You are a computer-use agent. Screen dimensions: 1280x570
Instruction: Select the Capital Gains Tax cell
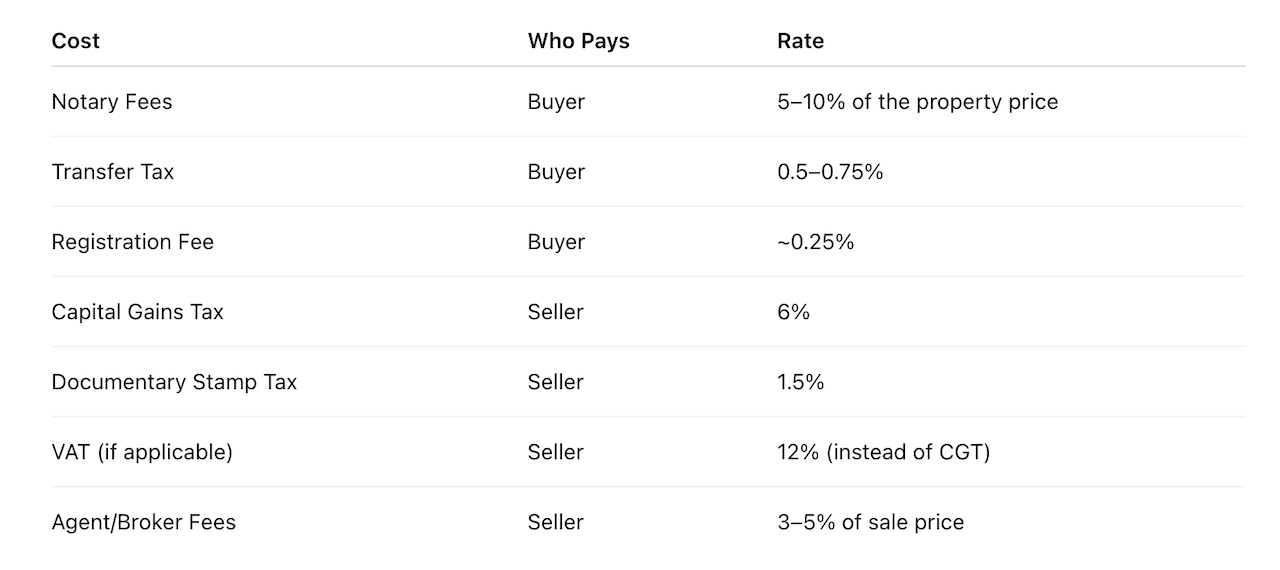coord(138,312)
